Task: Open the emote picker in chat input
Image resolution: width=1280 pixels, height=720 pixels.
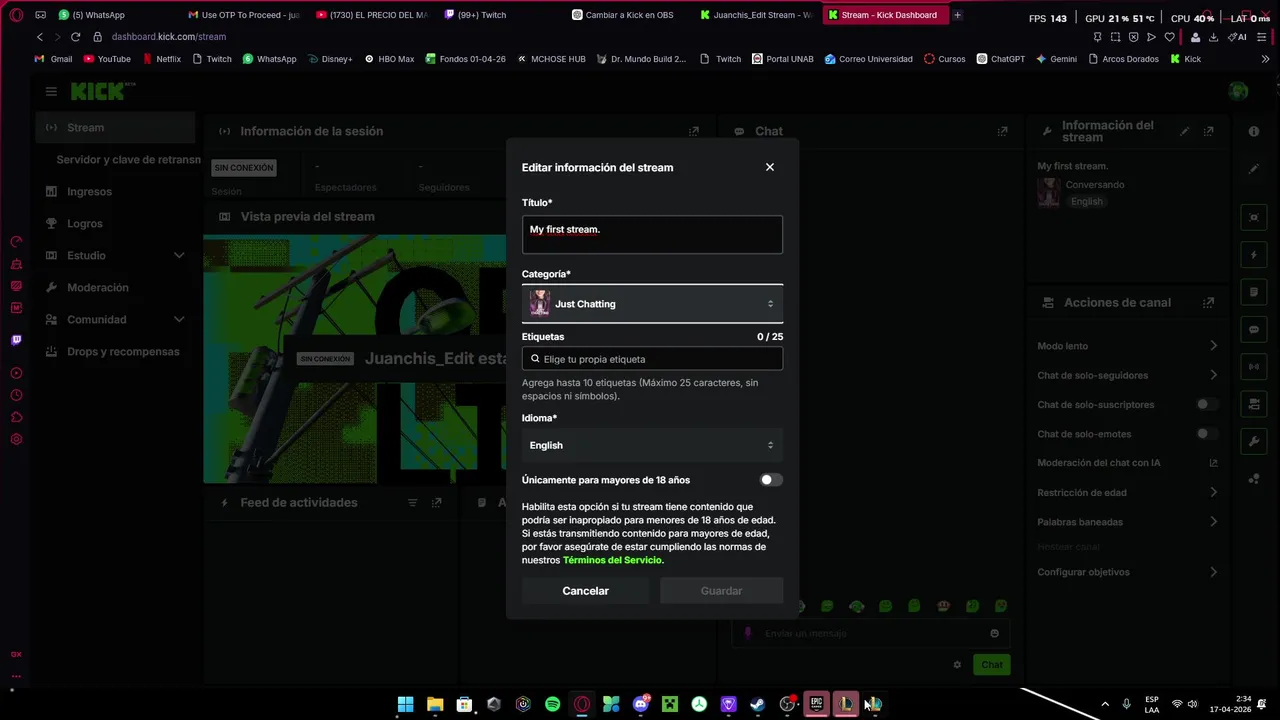Action: click(994, 633)
